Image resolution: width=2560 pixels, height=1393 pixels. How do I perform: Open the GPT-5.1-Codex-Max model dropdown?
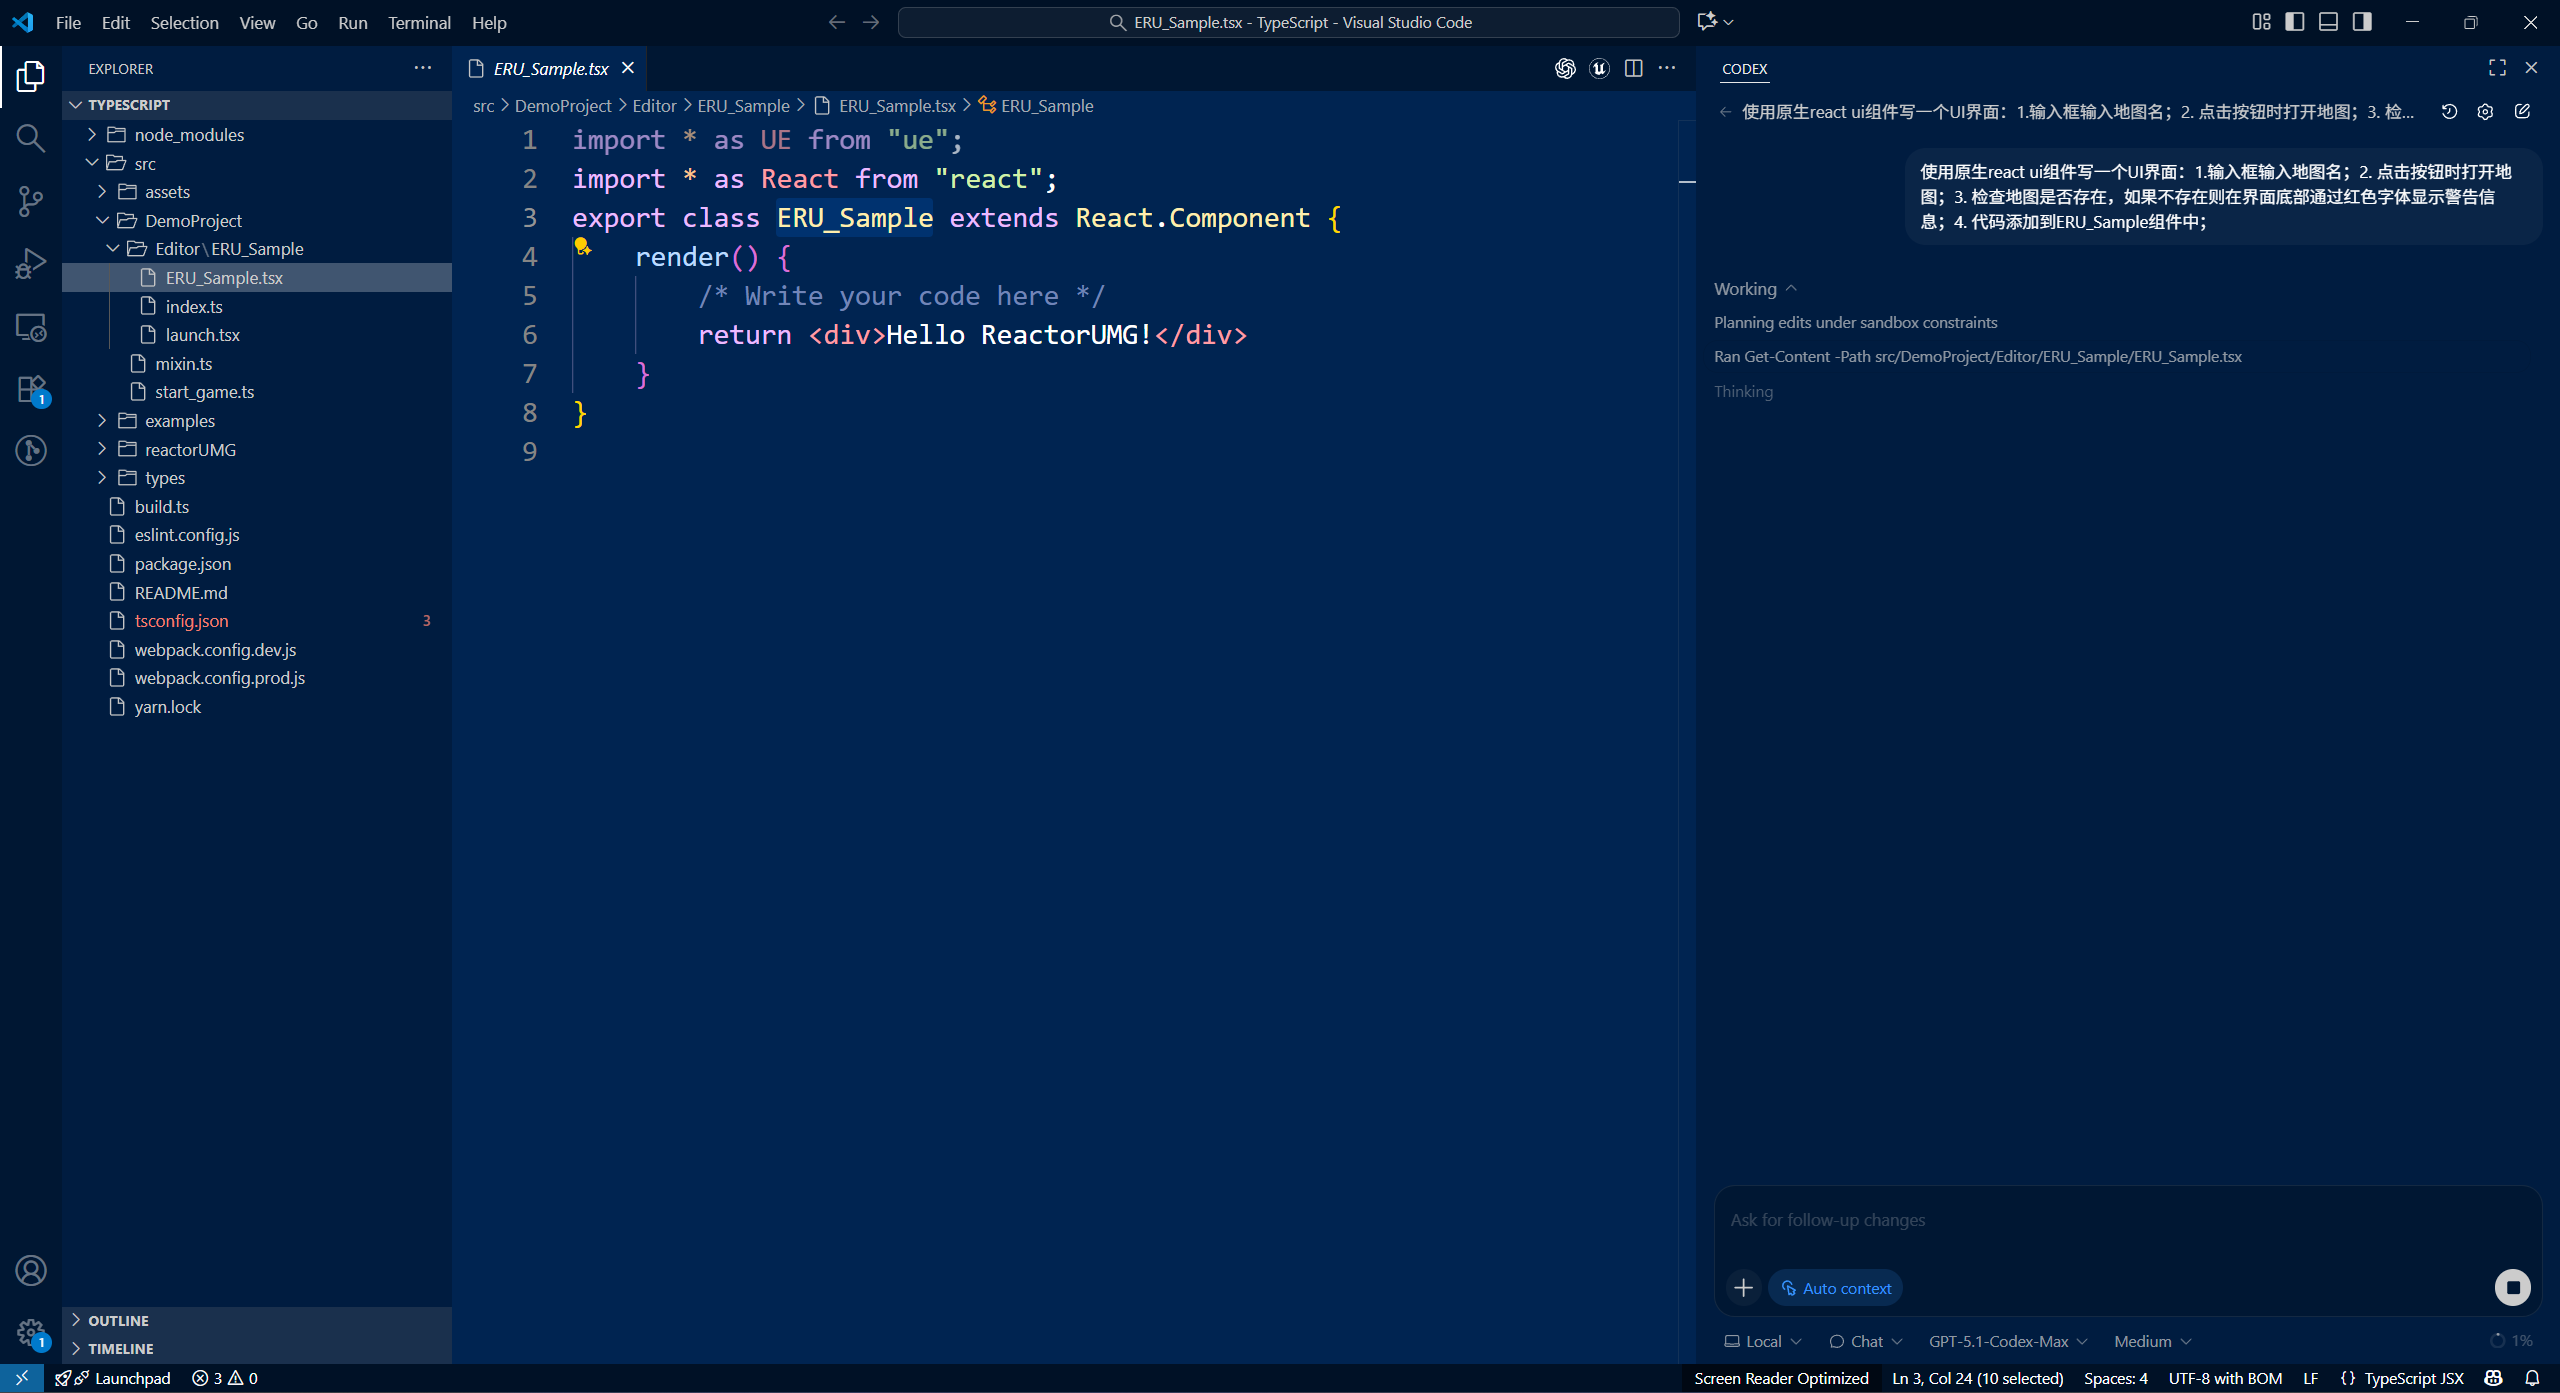pyautogui.click(x=2007, y=1341)
